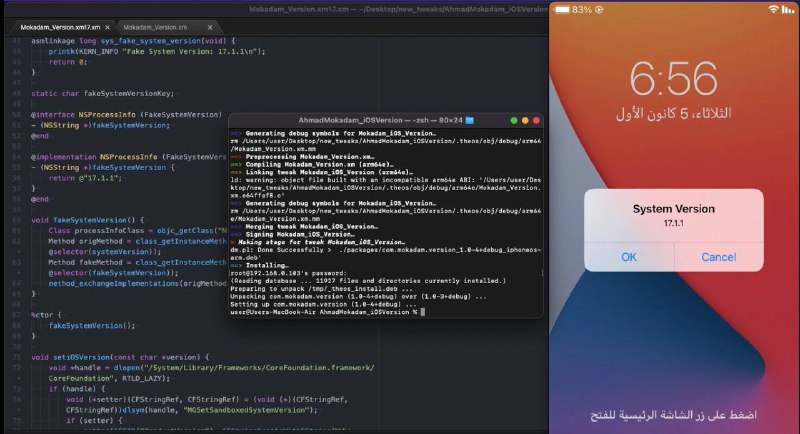Click 'System Version' alert title
Image resolution: width=800 pixels, height=434 pixels.
coord(673,209)
